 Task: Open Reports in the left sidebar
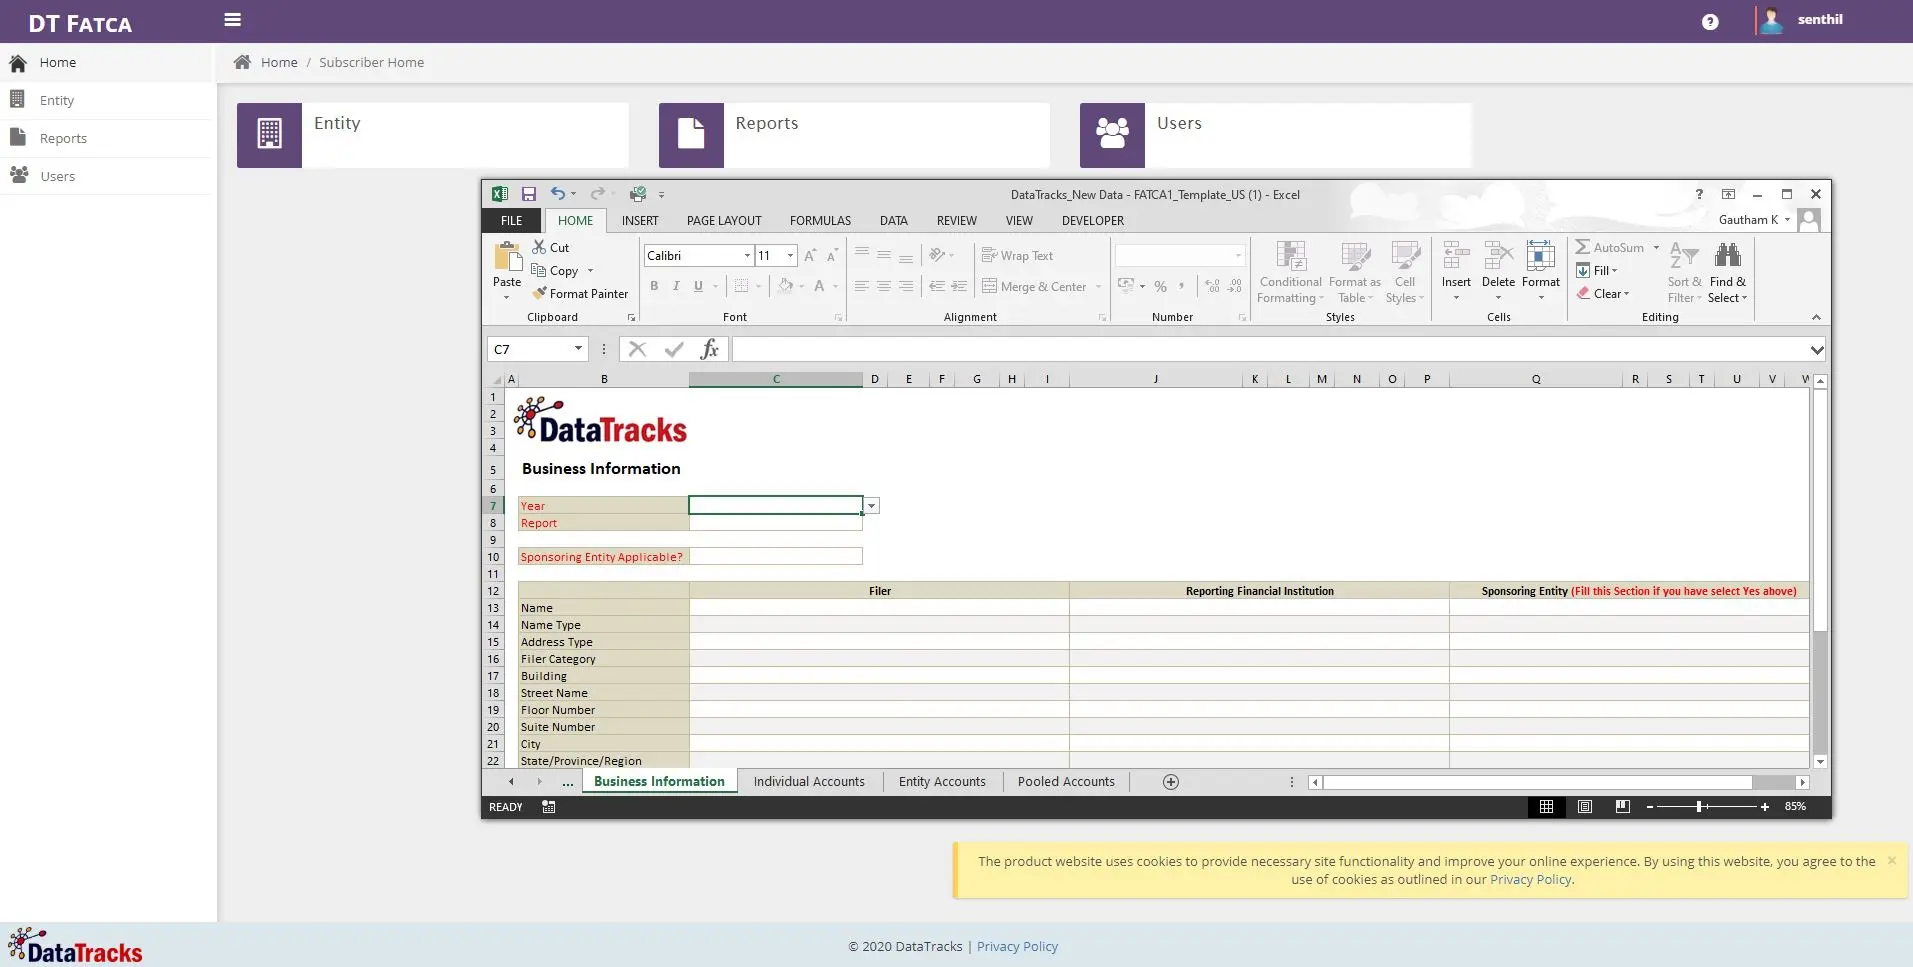pos(63,139)
